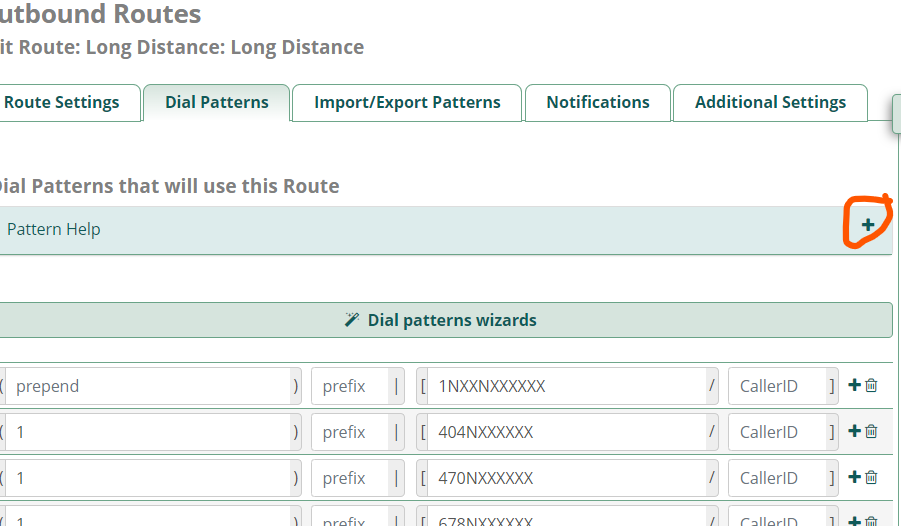Viewport: 901px width, 526px height.
Task: Click the 1NXXNXXXXXX match pattern field
Action: (567, 386)
